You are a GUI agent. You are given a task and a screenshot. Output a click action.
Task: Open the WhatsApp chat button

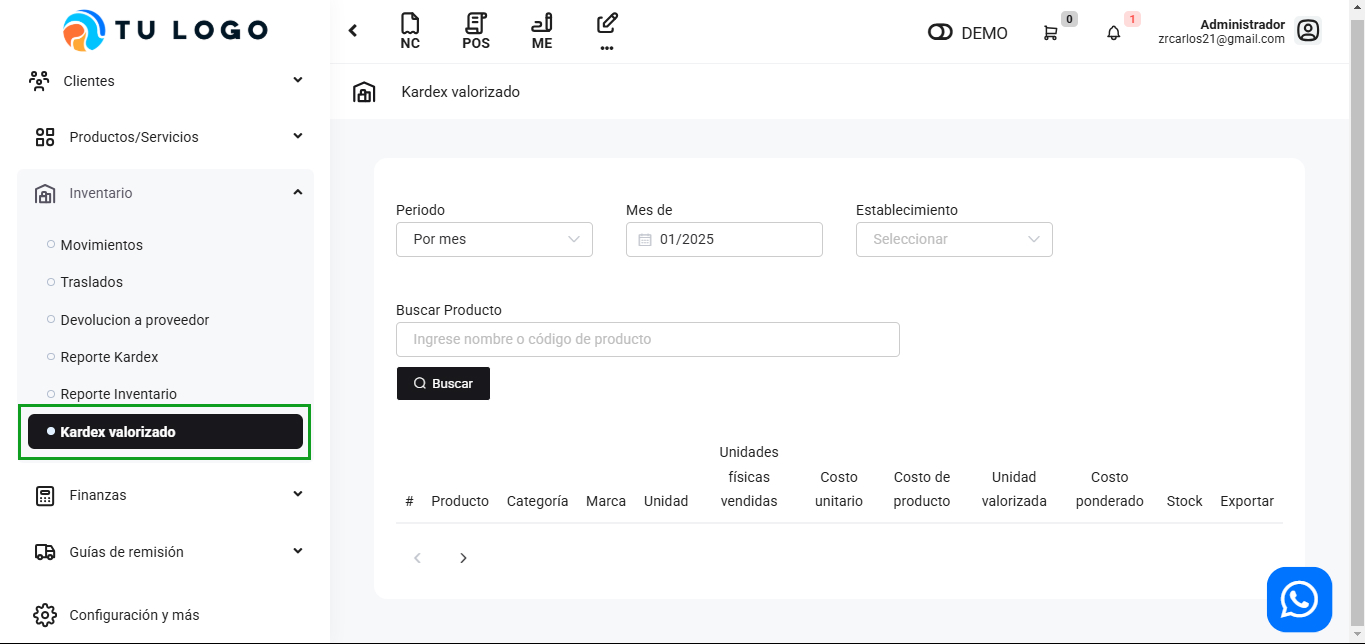[1299, 600]
